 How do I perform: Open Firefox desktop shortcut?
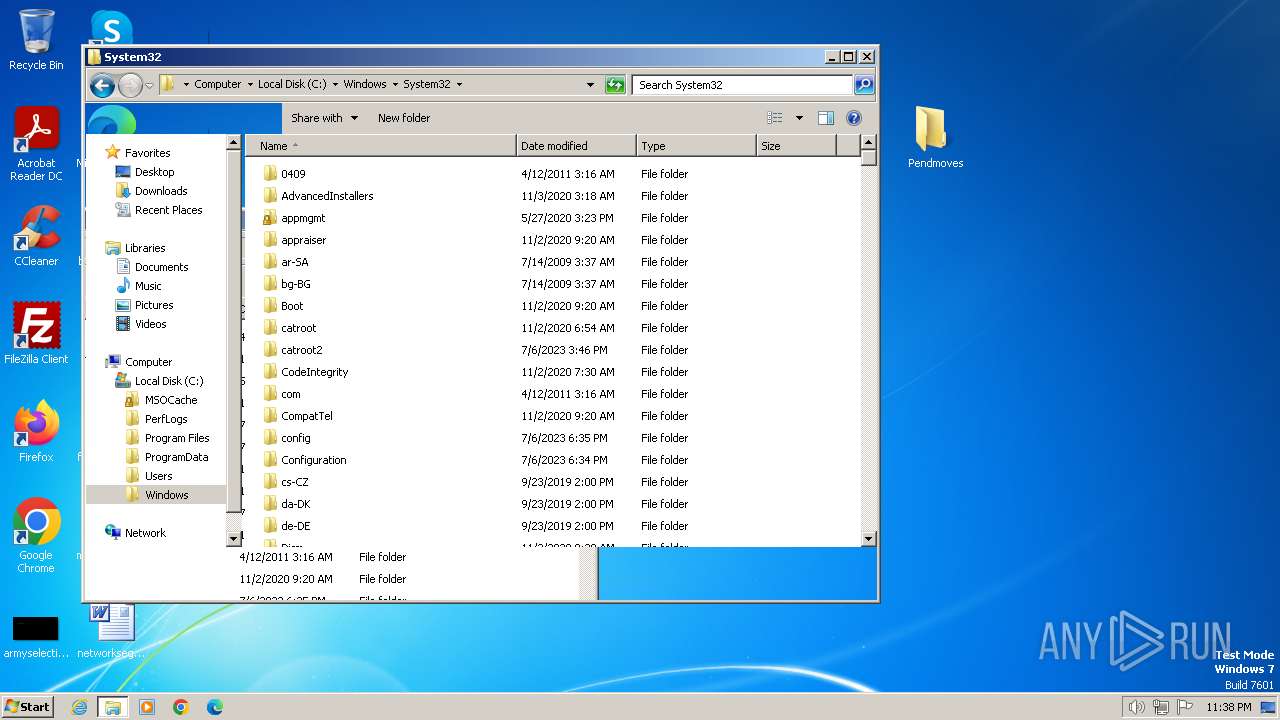(x=36, y=432)
